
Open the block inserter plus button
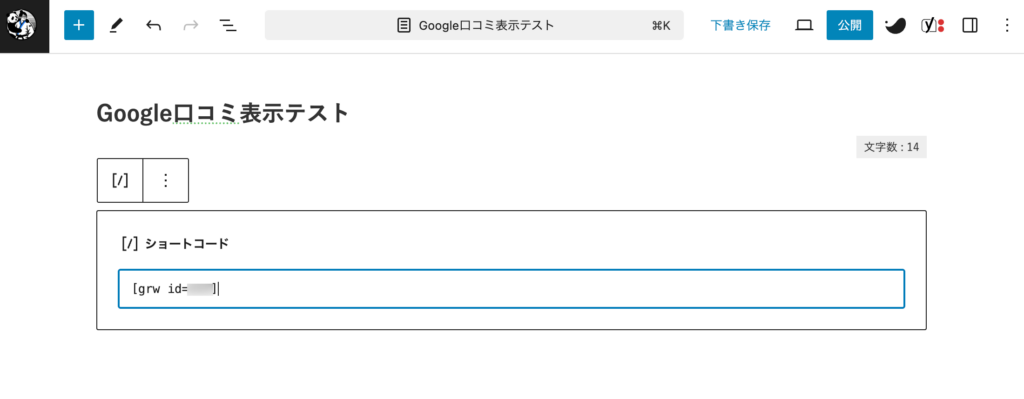(79, 25)
